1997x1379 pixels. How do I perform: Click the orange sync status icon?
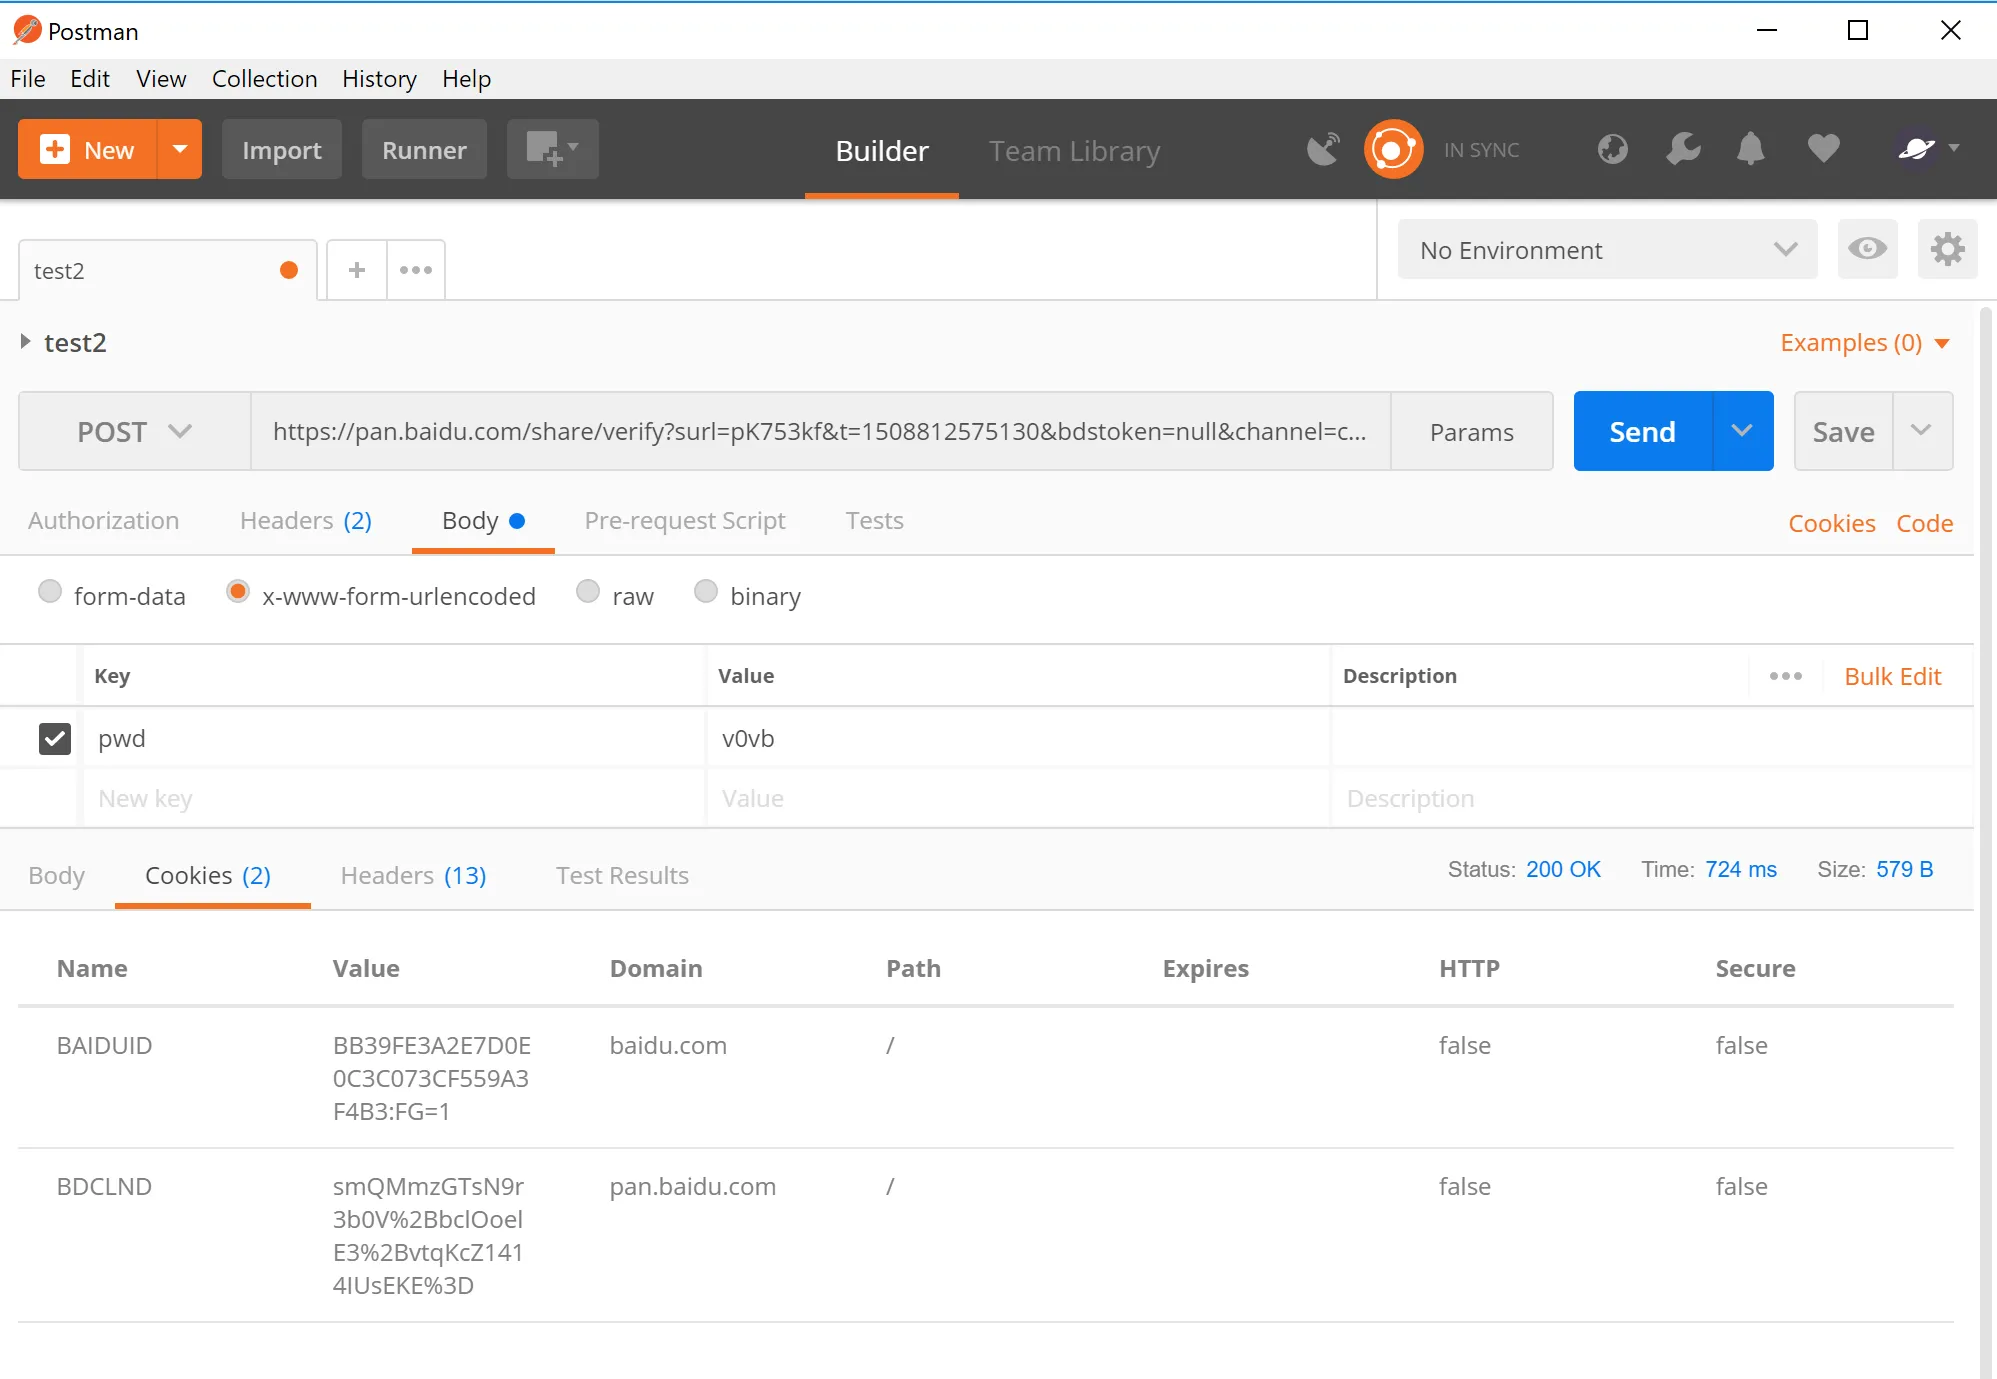click(1392, 150)
